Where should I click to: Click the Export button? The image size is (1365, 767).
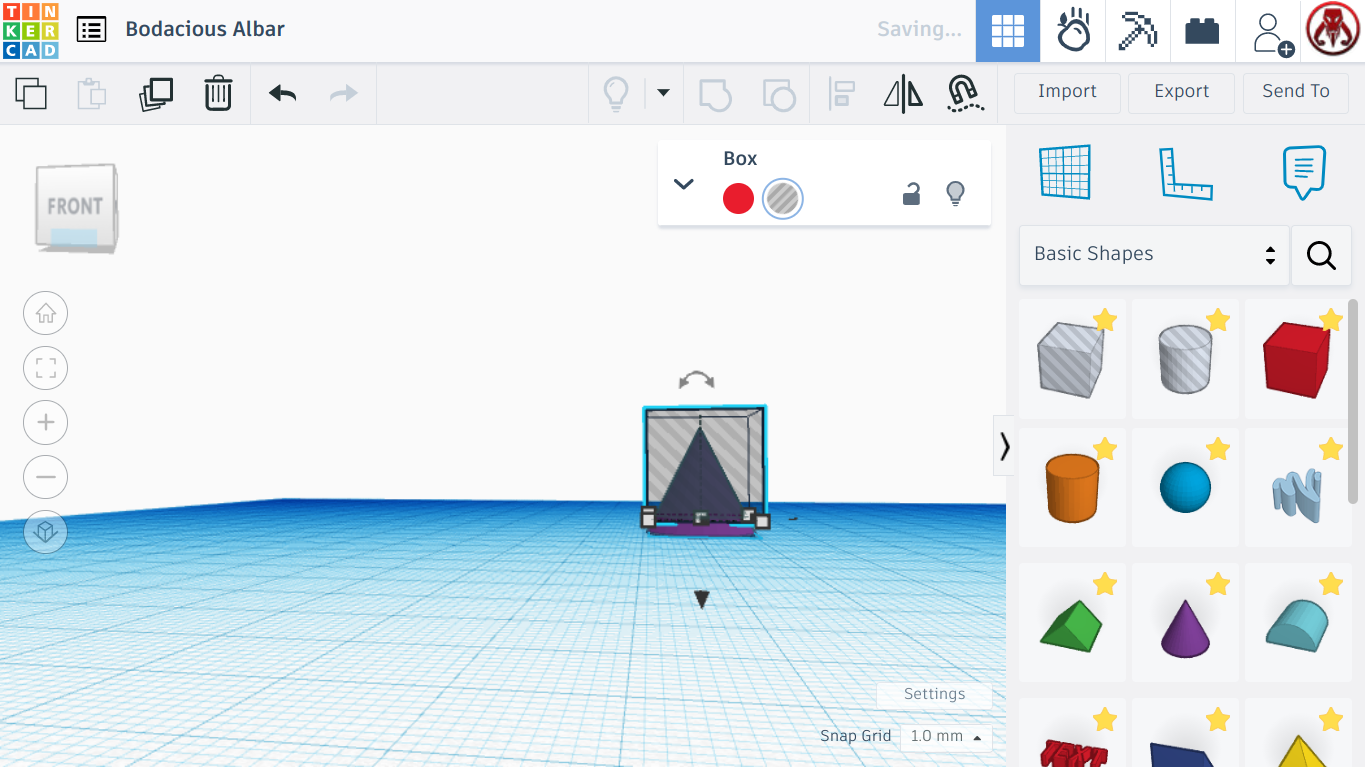coord(1181,92)
